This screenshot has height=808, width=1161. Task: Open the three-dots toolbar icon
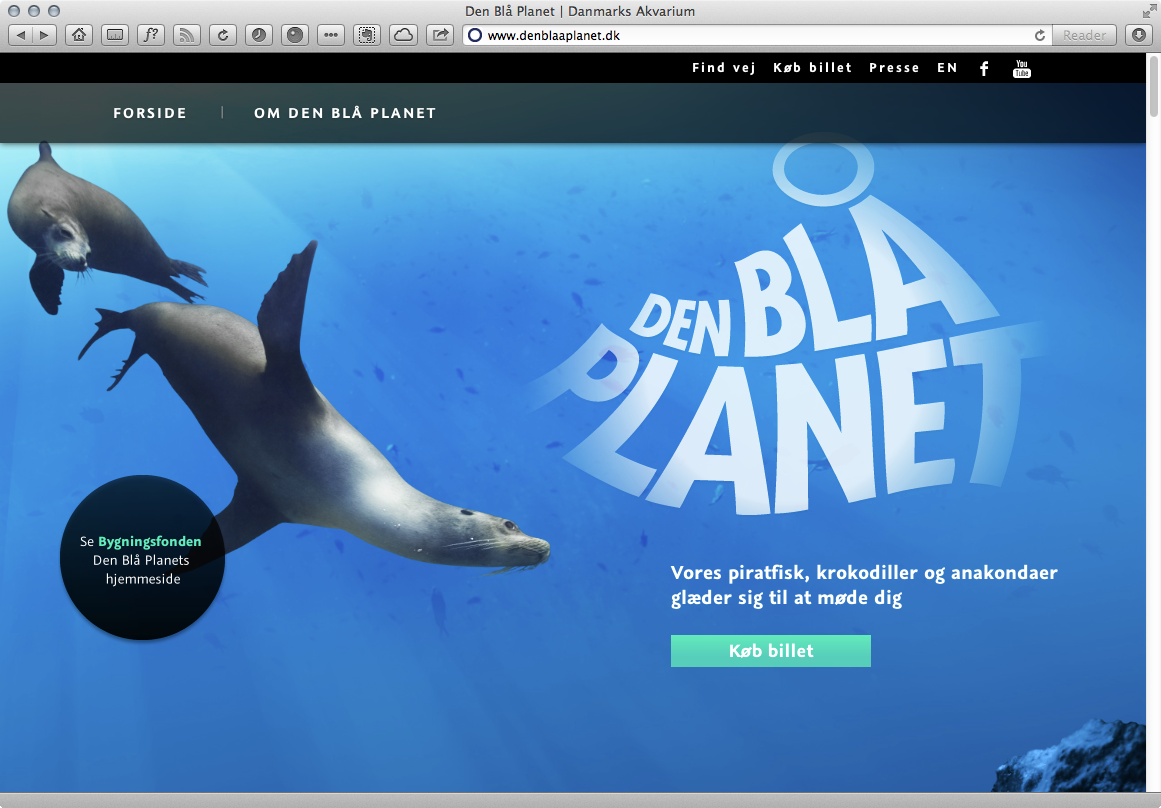click(x=331, y=35)
